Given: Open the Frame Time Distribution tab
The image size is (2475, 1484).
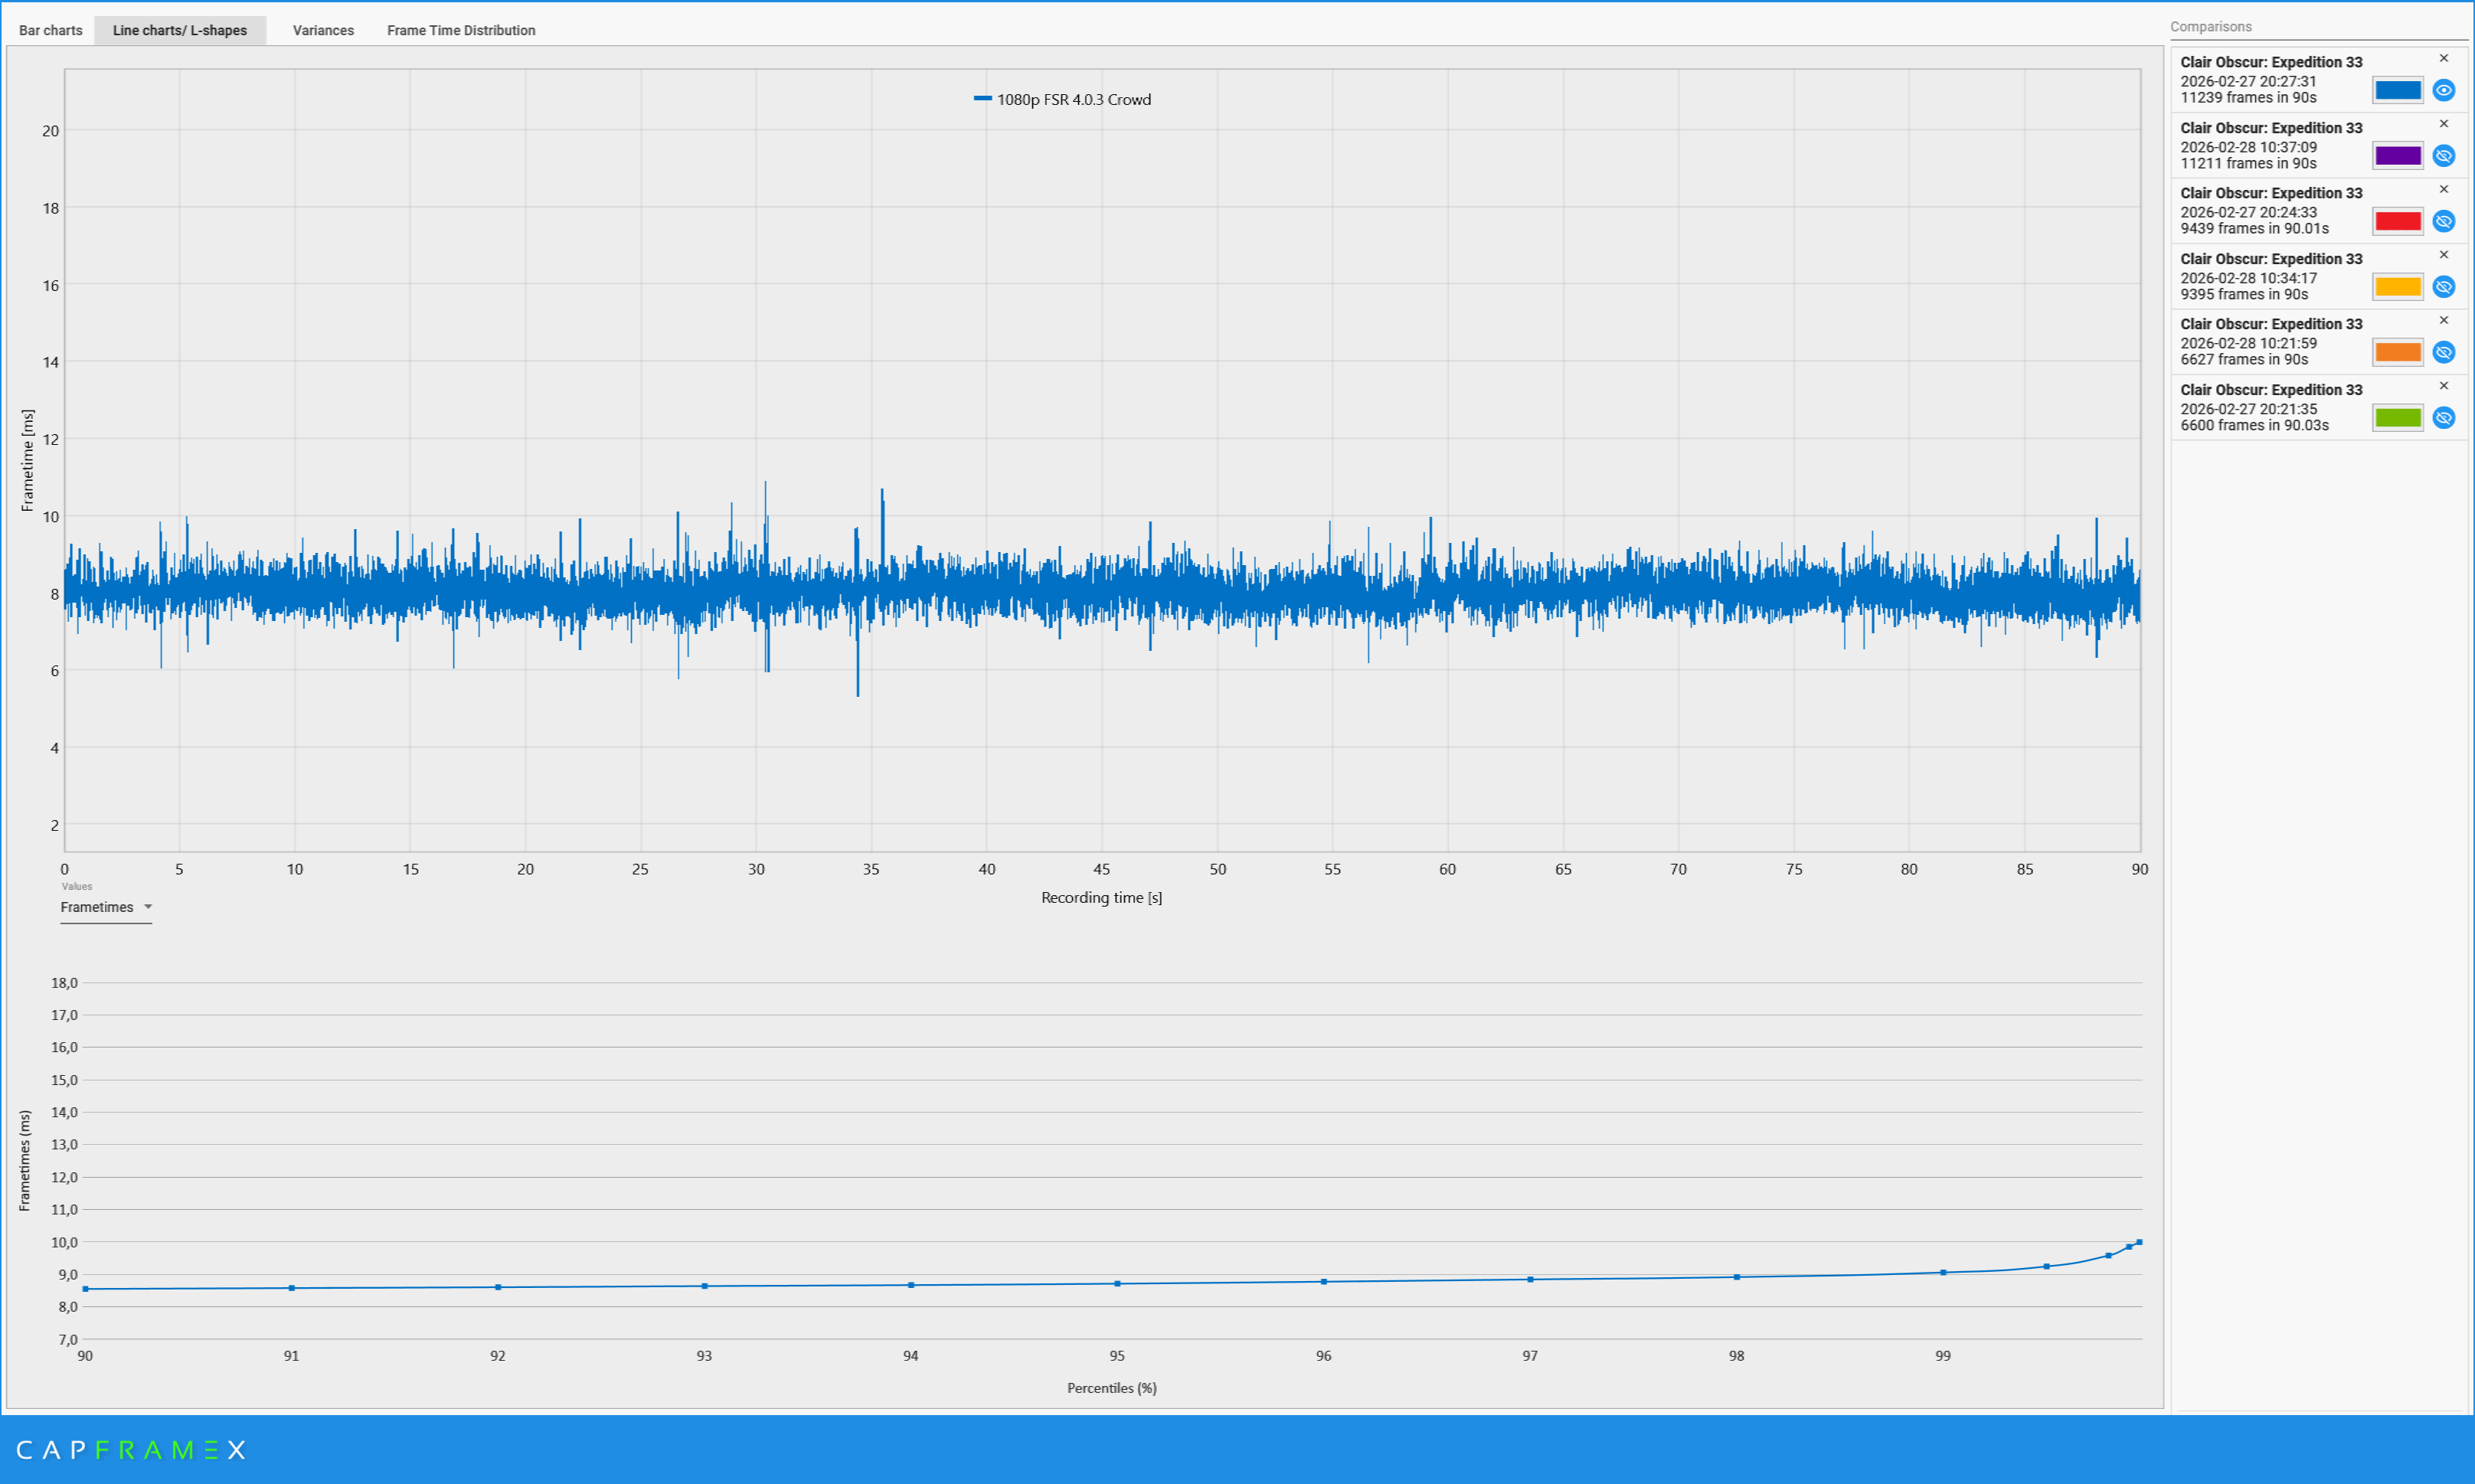Looking at the screenshot, I should 461,30.
